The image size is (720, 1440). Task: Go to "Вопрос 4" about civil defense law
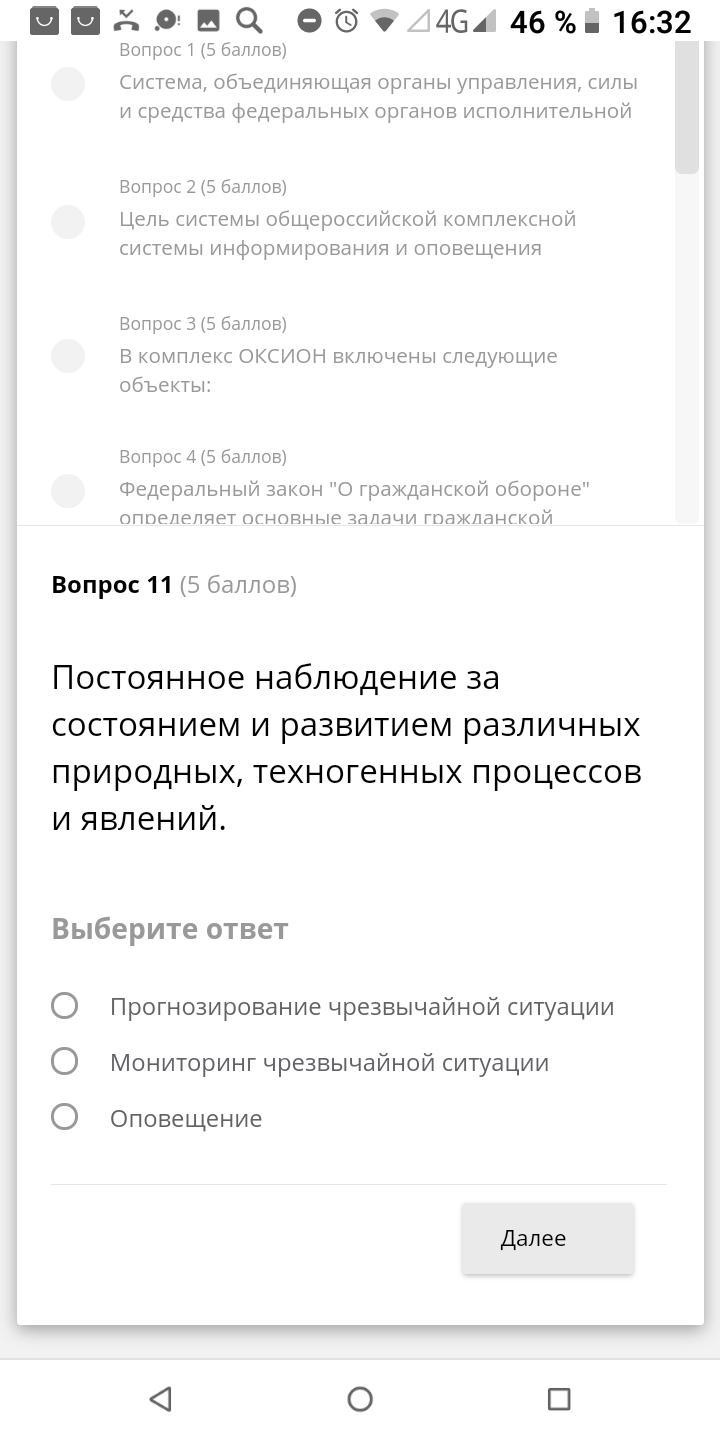tap(354, 490)
